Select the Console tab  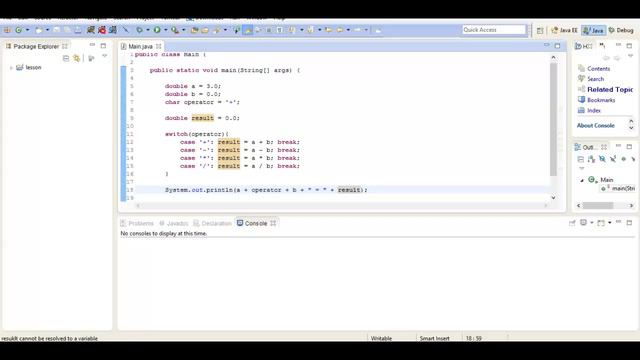tap(256, 223)
